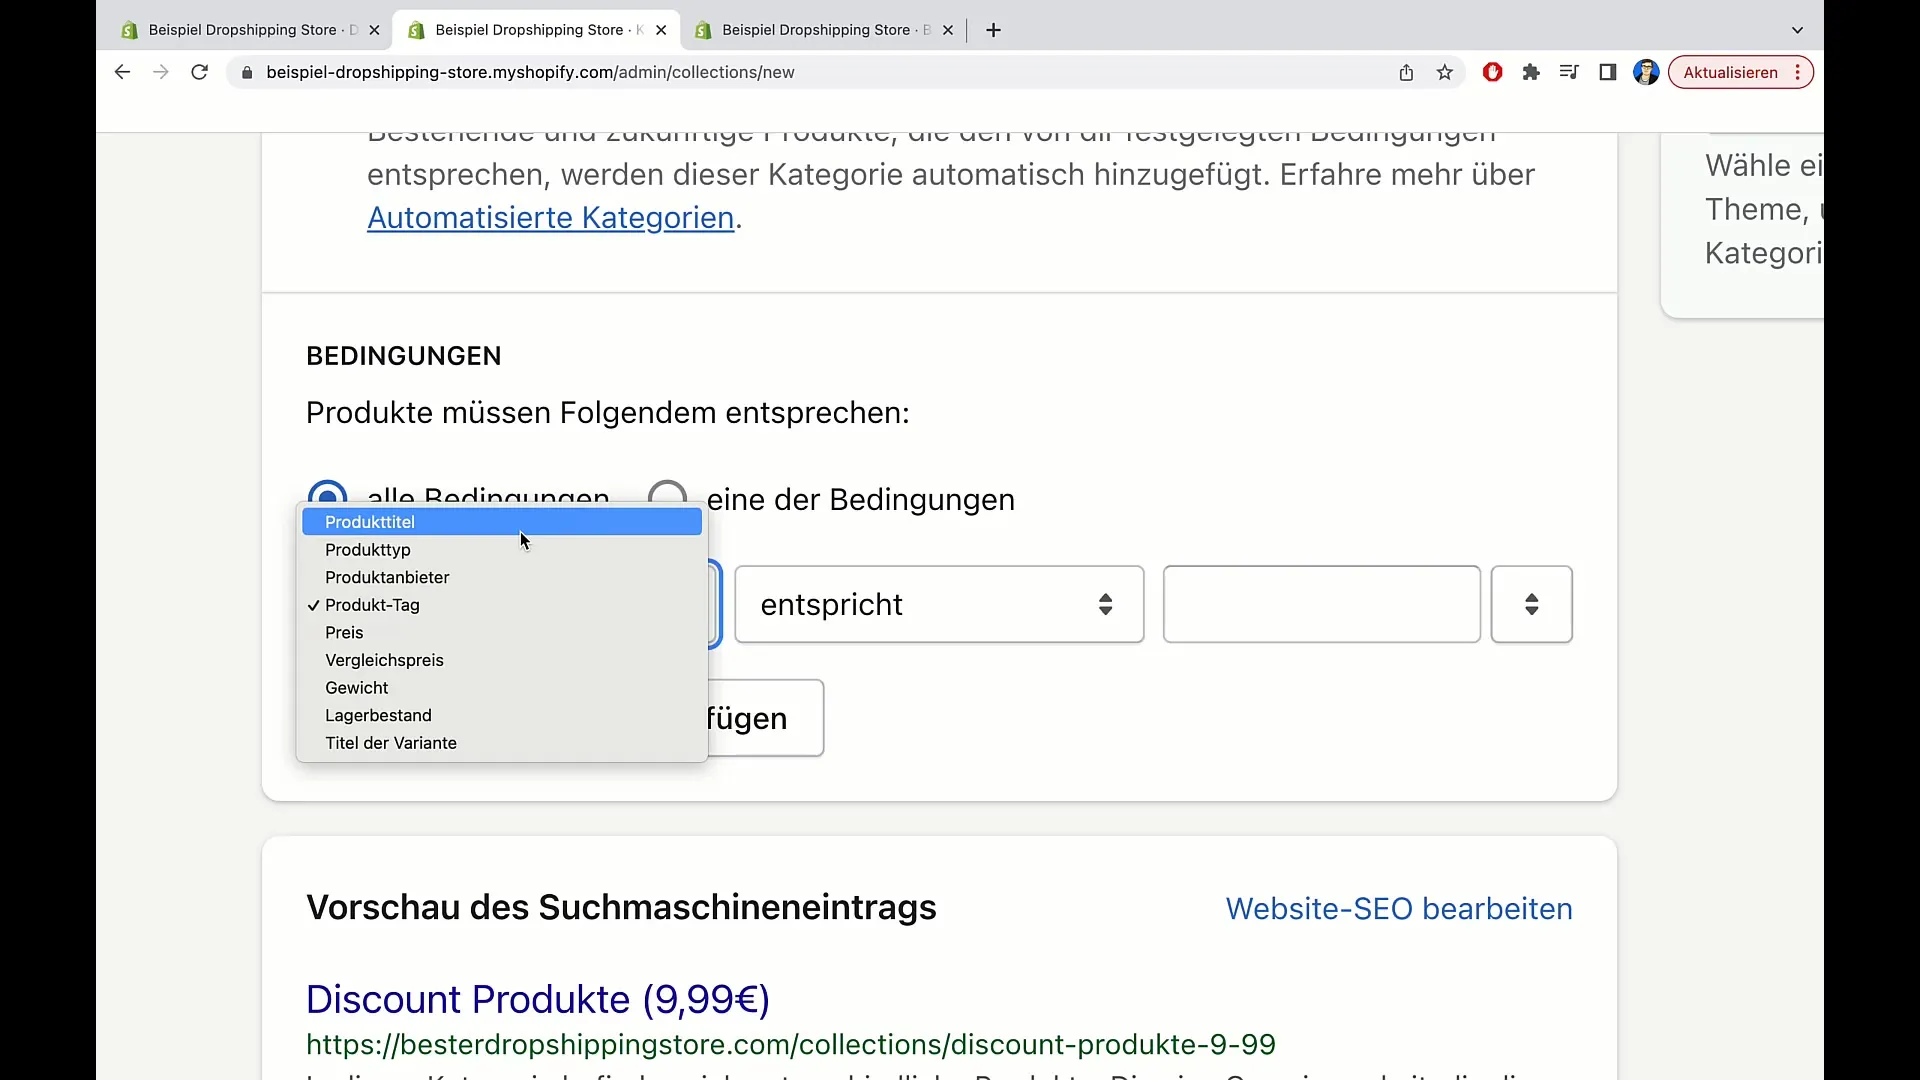This screenshot has width=1920, height=1080.
Task: Open the red Opera-style extension icon
Action: click(1493, 72)
